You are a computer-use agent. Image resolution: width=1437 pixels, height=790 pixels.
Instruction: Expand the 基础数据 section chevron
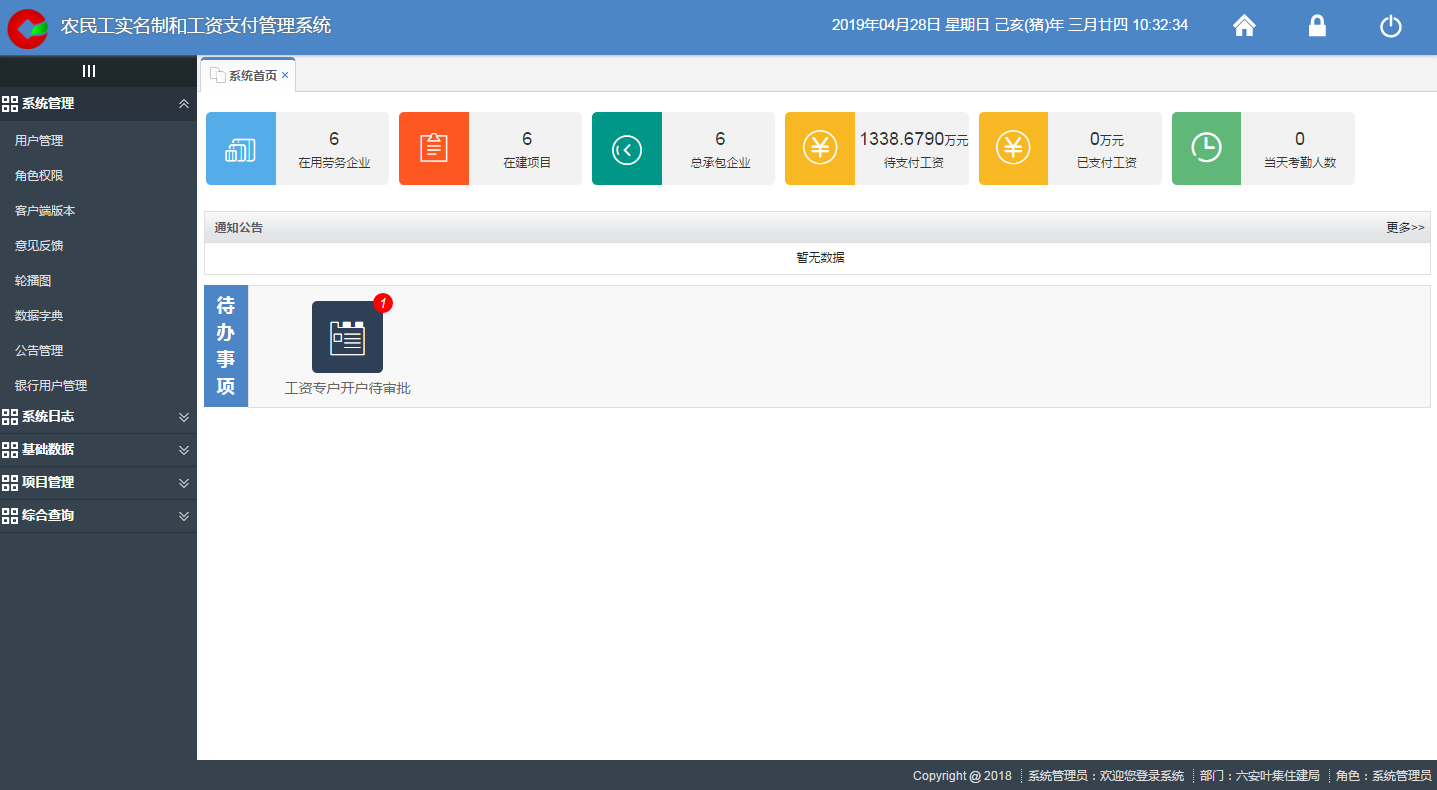(184, 450)
